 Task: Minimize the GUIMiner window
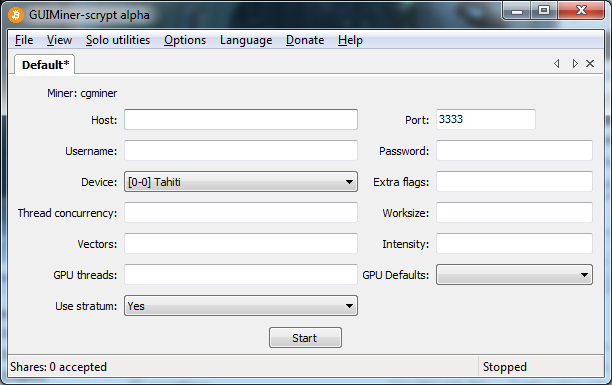(517, 11)
